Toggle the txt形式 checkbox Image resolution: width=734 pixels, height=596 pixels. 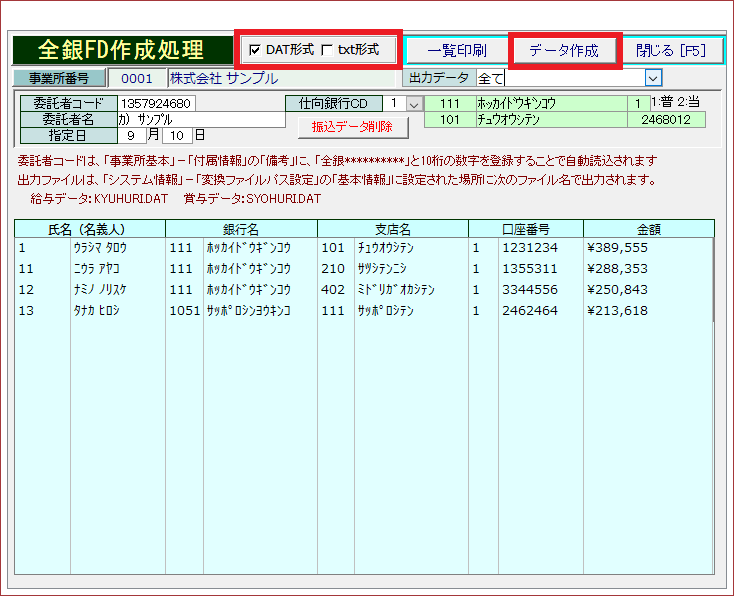pos(327,50)
